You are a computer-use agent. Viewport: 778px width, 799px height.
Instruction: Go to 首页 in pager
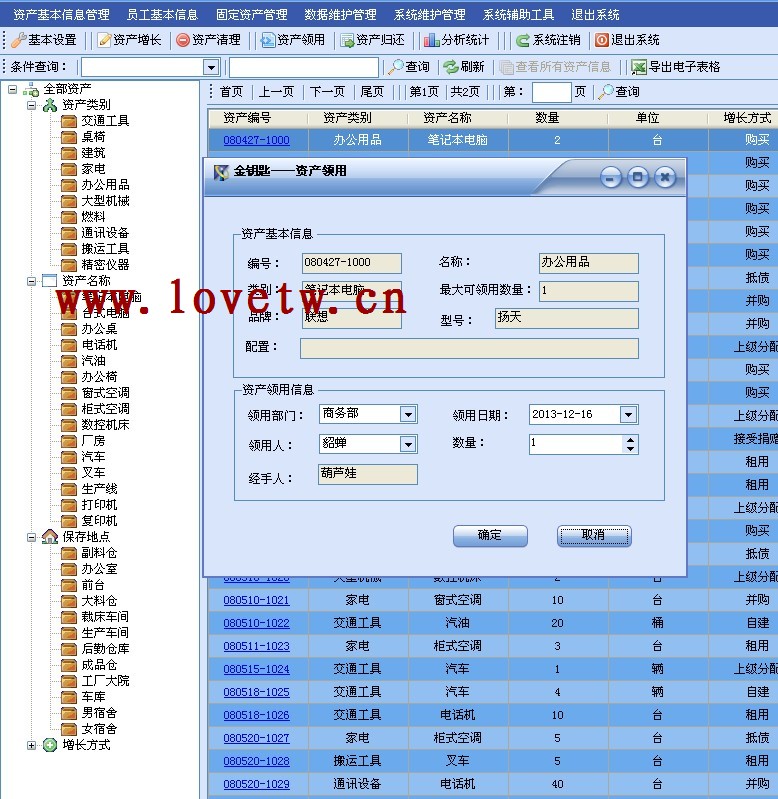tap(231, 92)
